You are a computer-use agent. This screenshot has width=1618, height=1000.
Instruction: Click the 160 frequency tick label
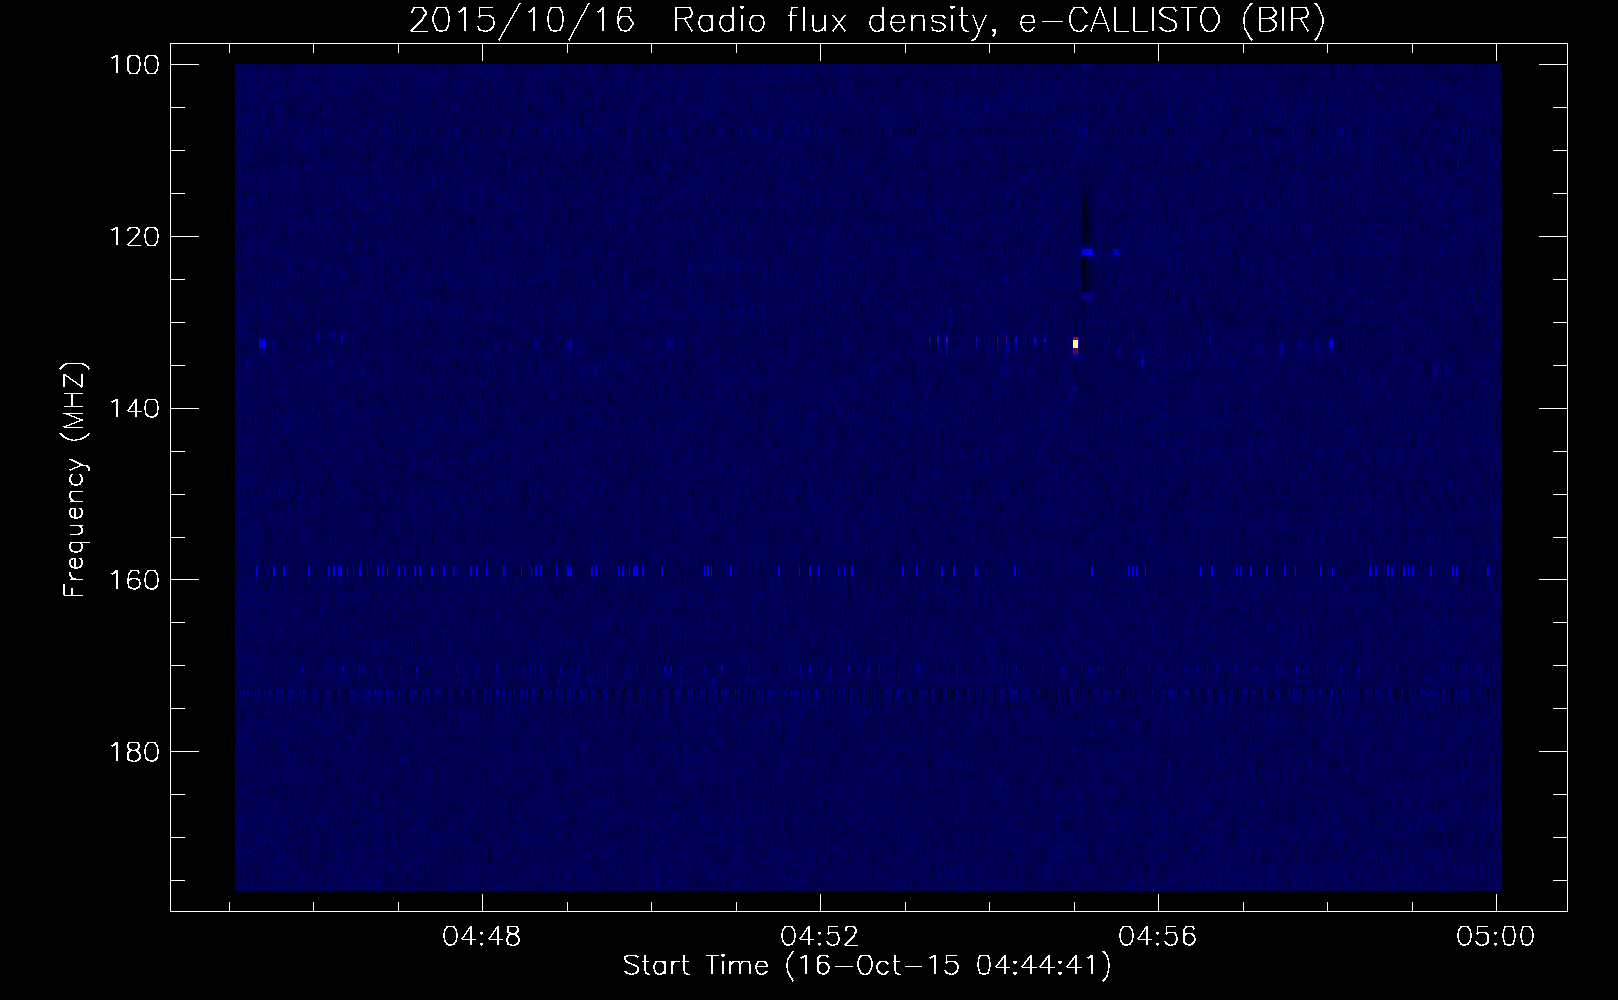click(x=135, y=580)
